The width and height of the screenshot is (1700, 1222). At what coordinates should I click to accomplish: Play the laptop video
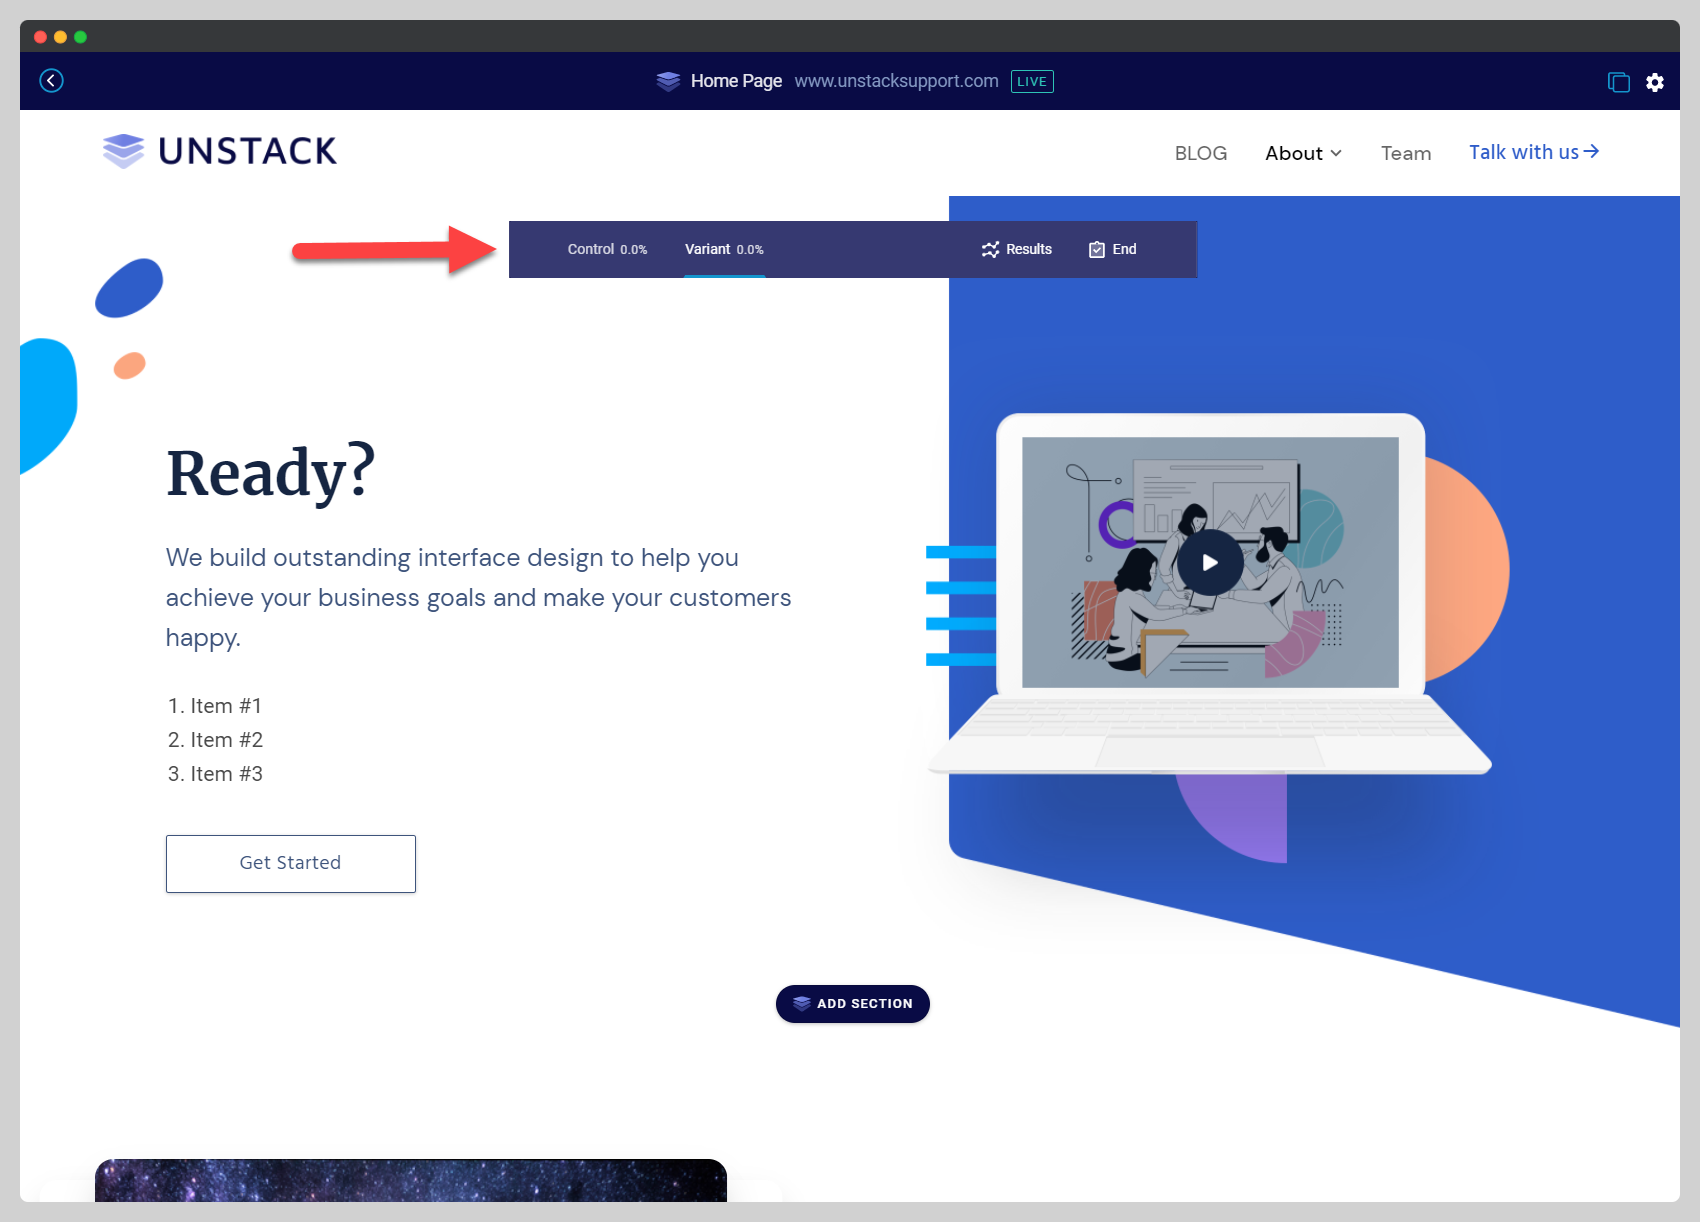(x=1210, y=563)
